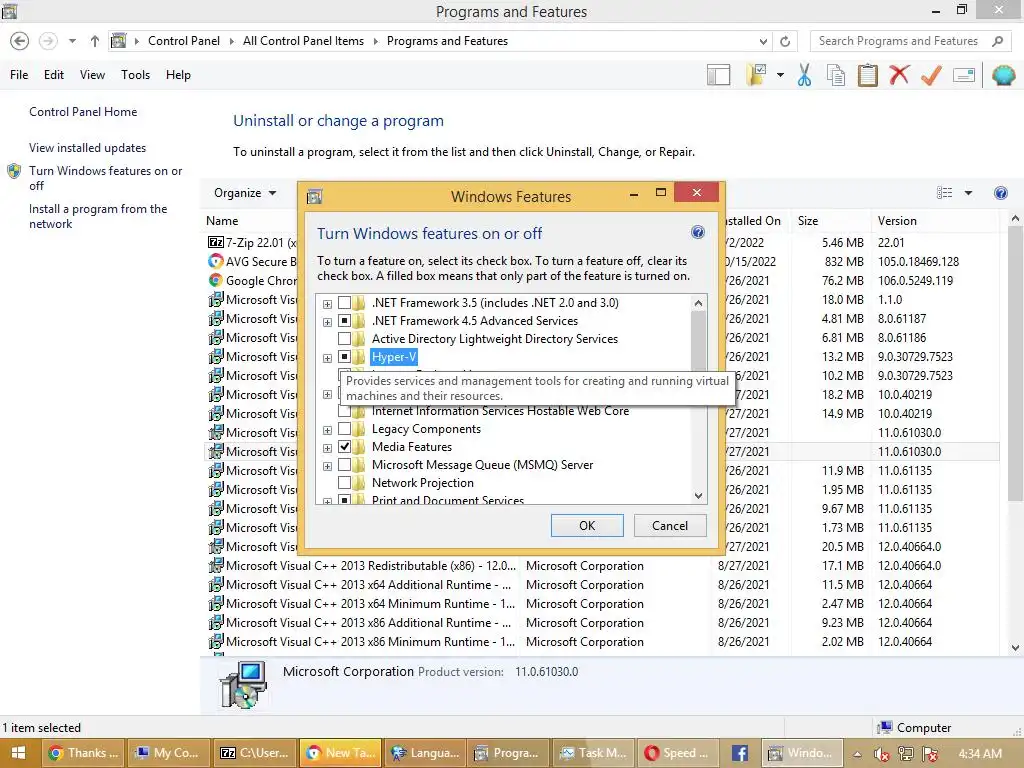The image size is (1024, 768).
Task: Open Speed Opera taskbar button
Action: (x=679, y=753)
